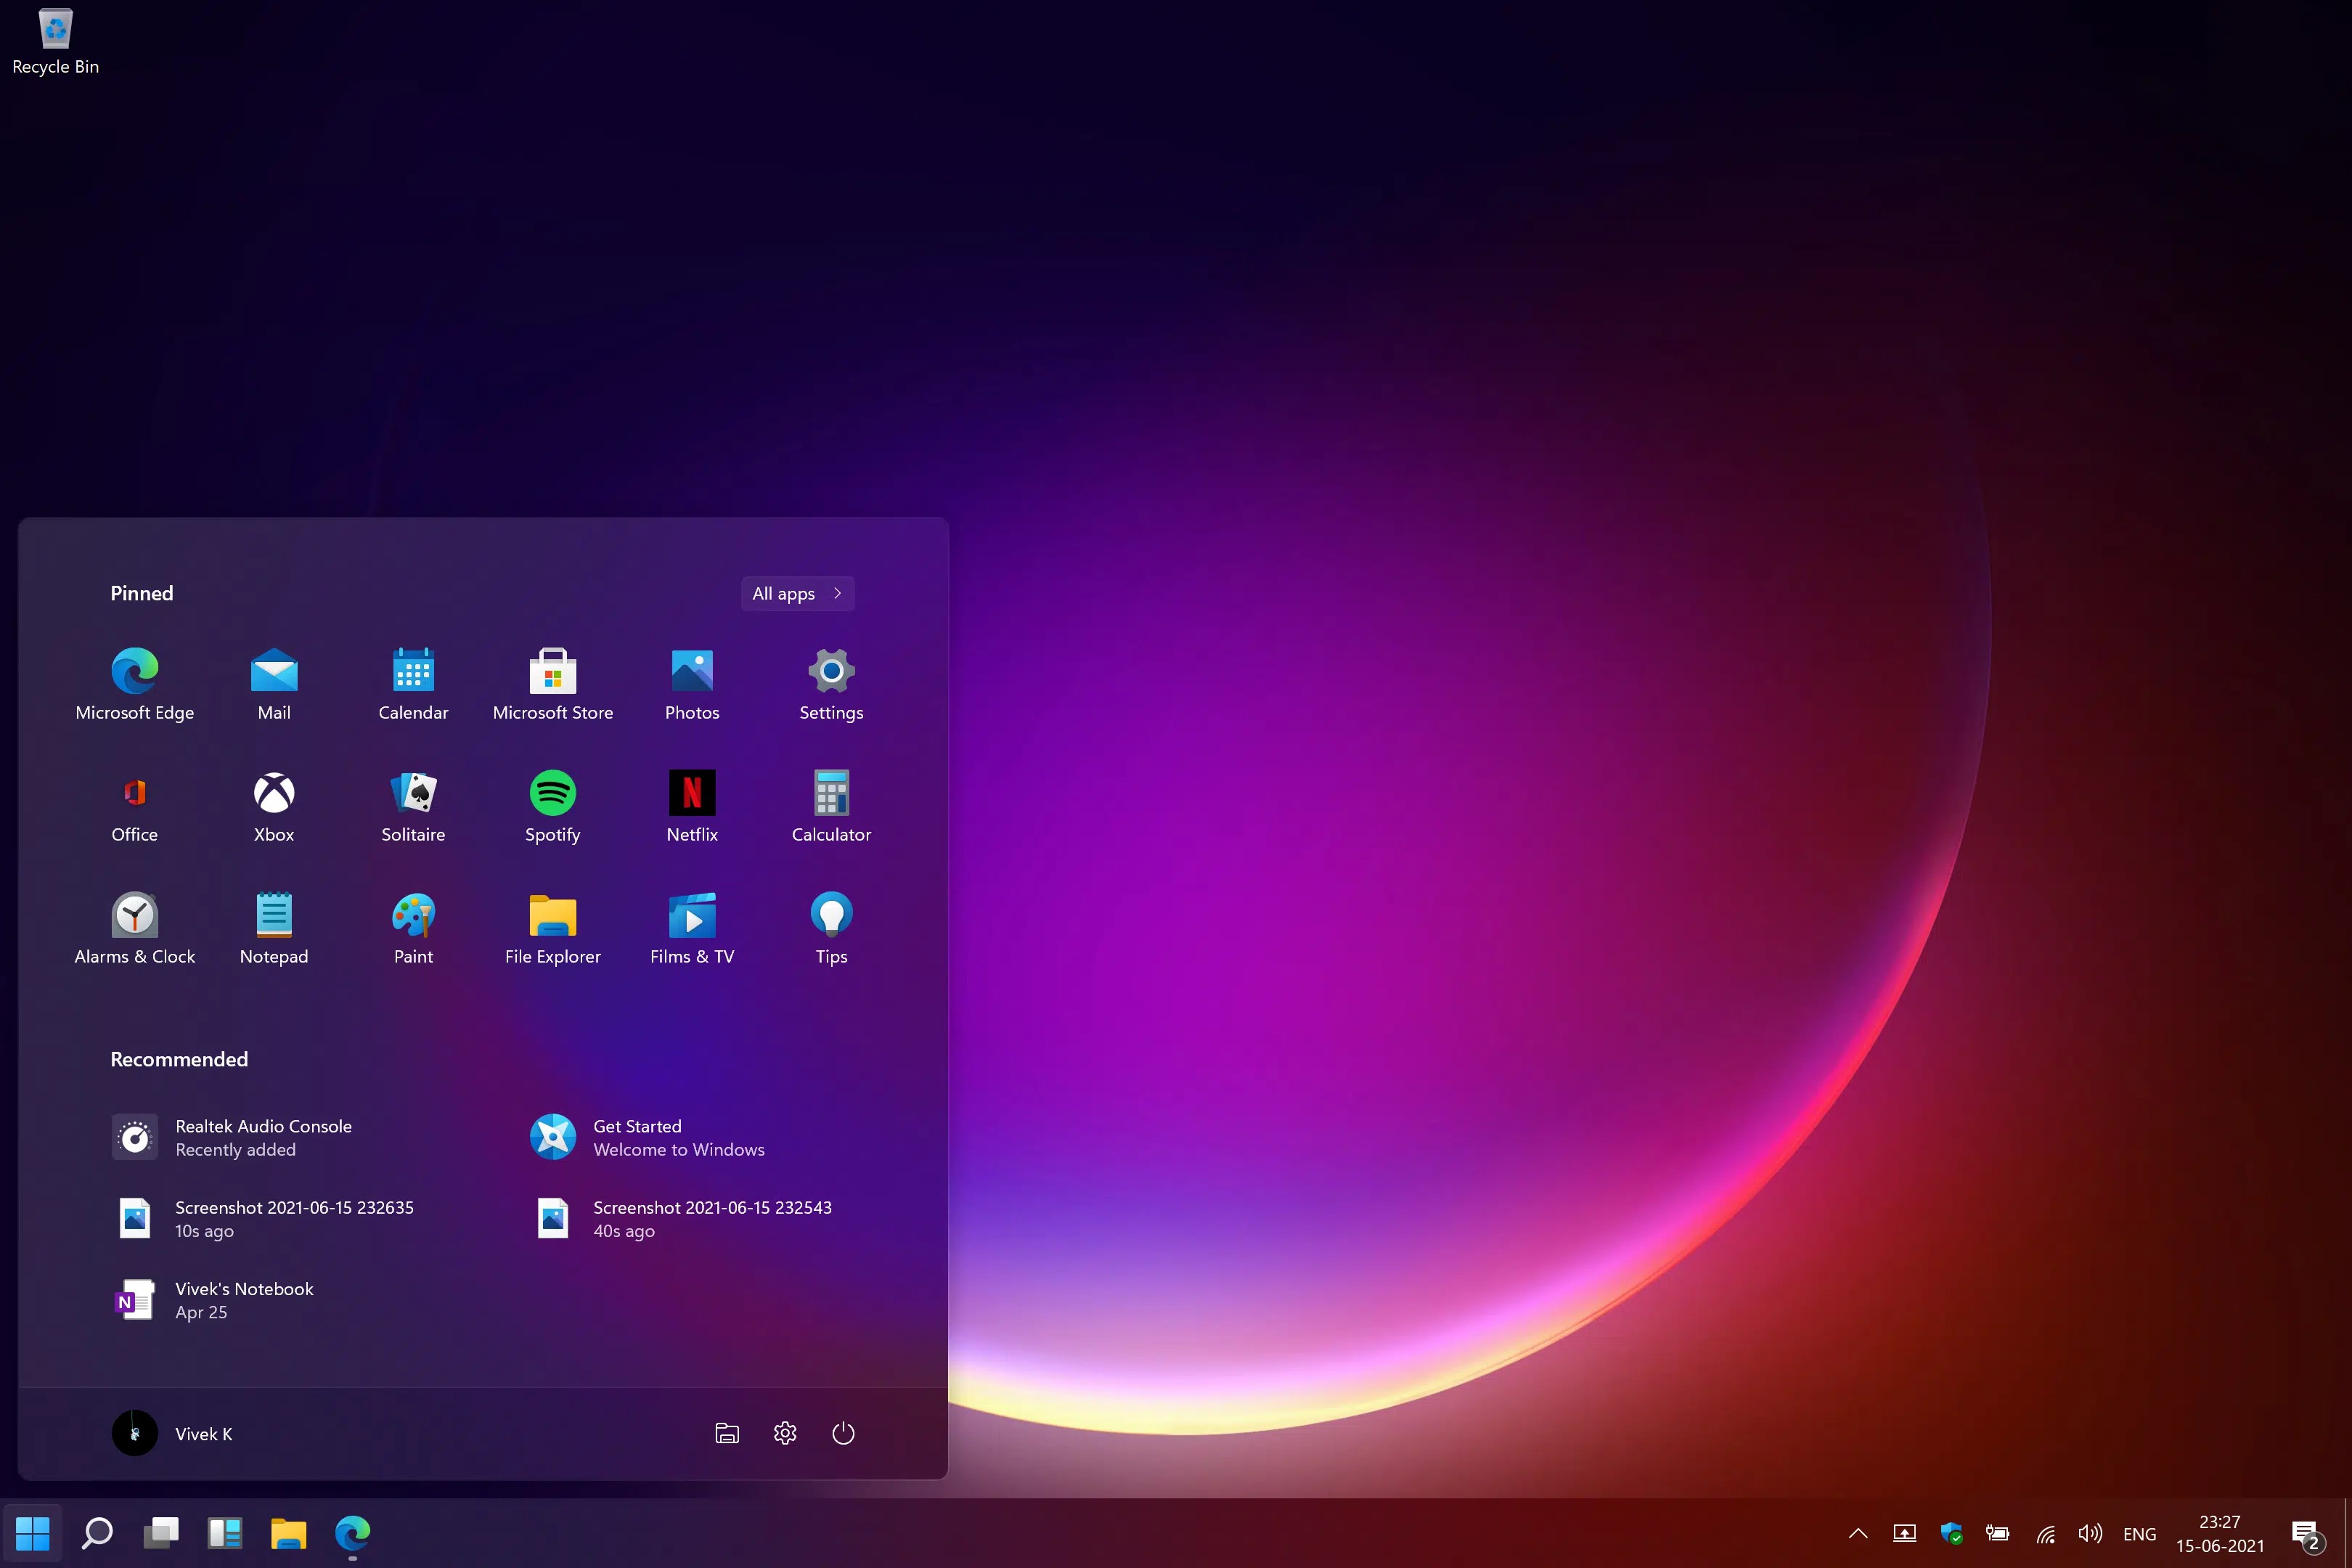Open the notification center icon

tap(2307, 1535)
